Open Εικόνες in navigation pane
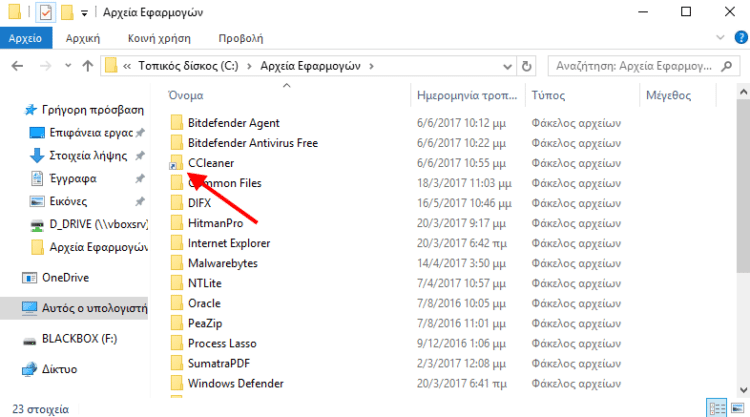 coord(68,201)
